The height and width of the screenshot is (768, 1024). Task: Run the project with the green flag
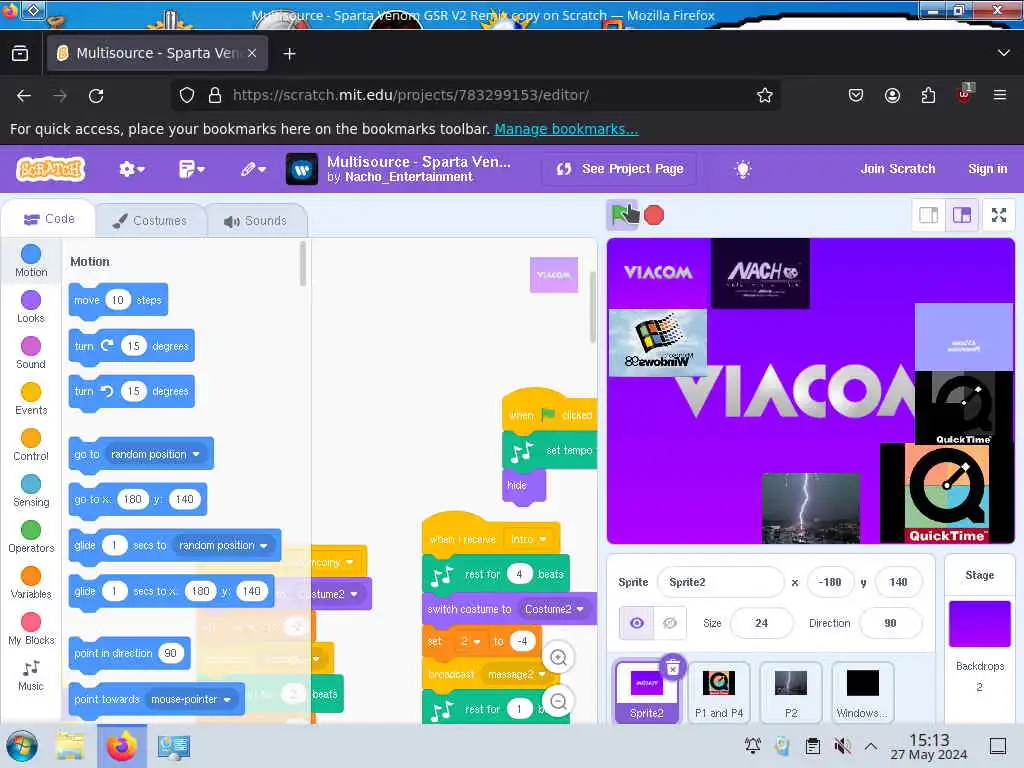[622, 215]
